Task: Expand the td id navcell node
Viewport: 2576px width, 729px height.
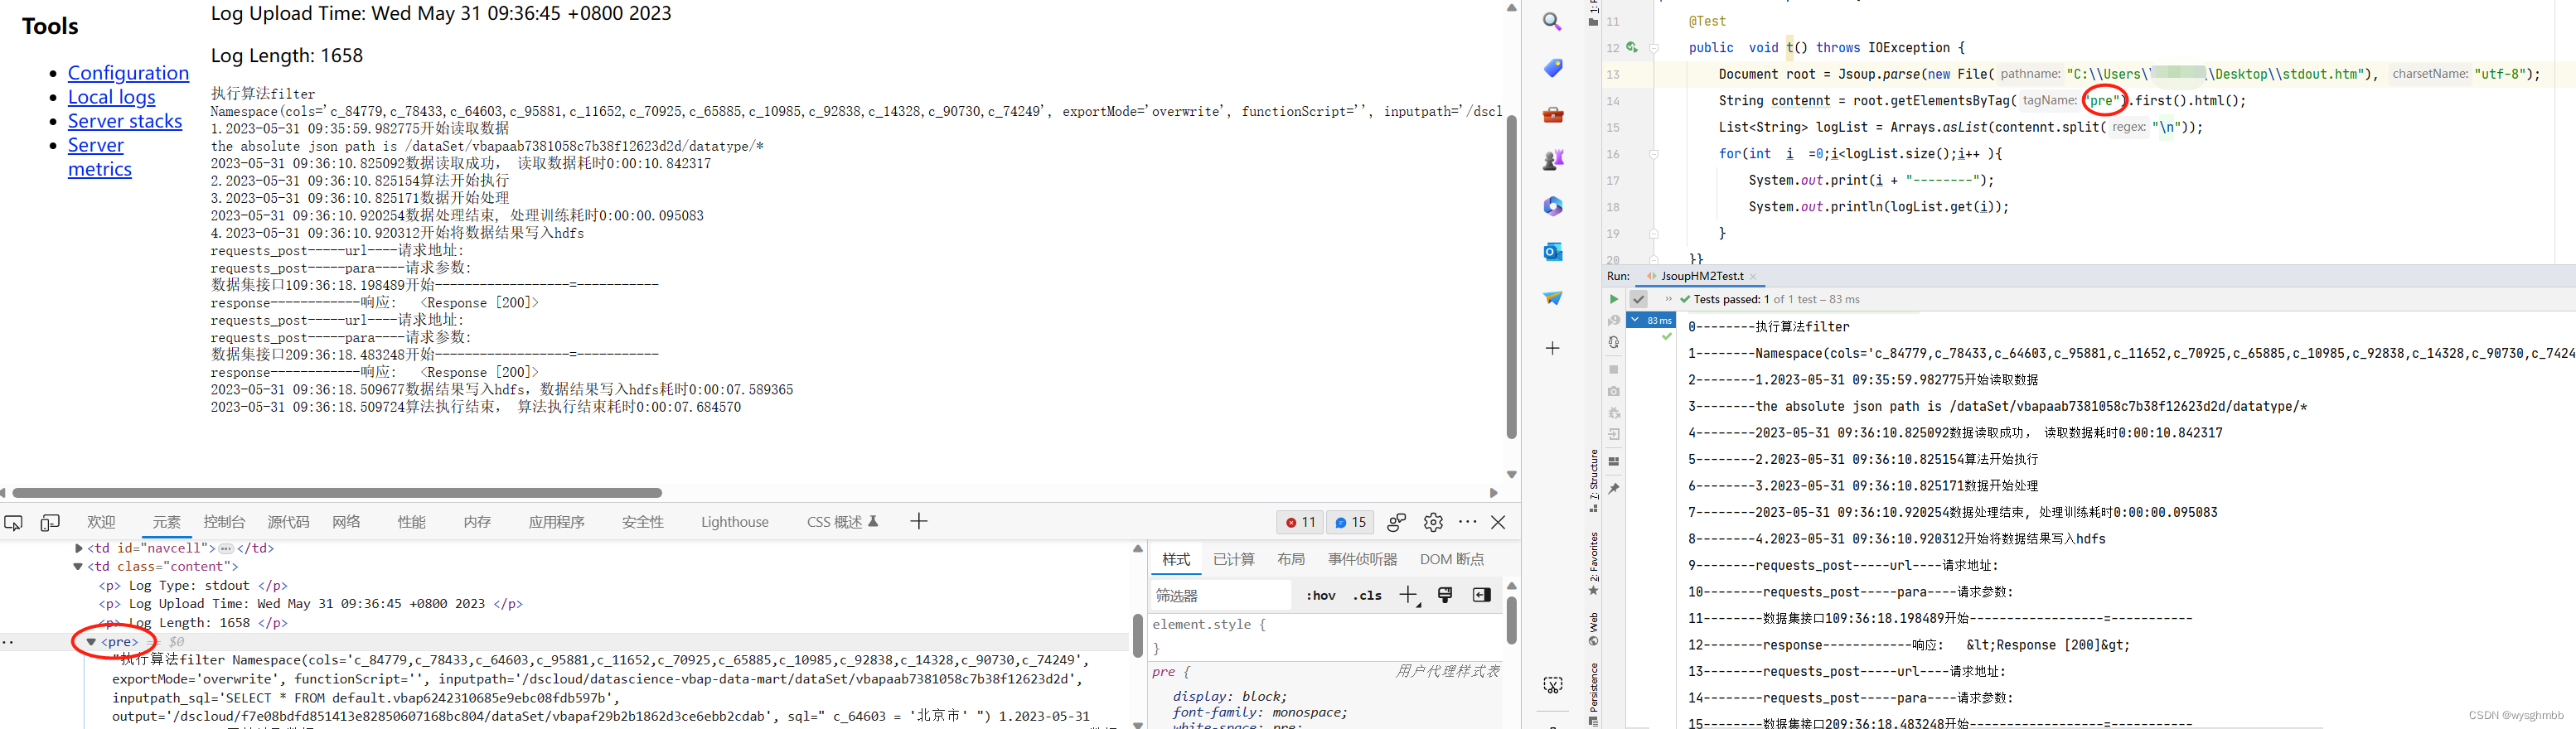Action: pyautogui.click(x=78, y=548)
